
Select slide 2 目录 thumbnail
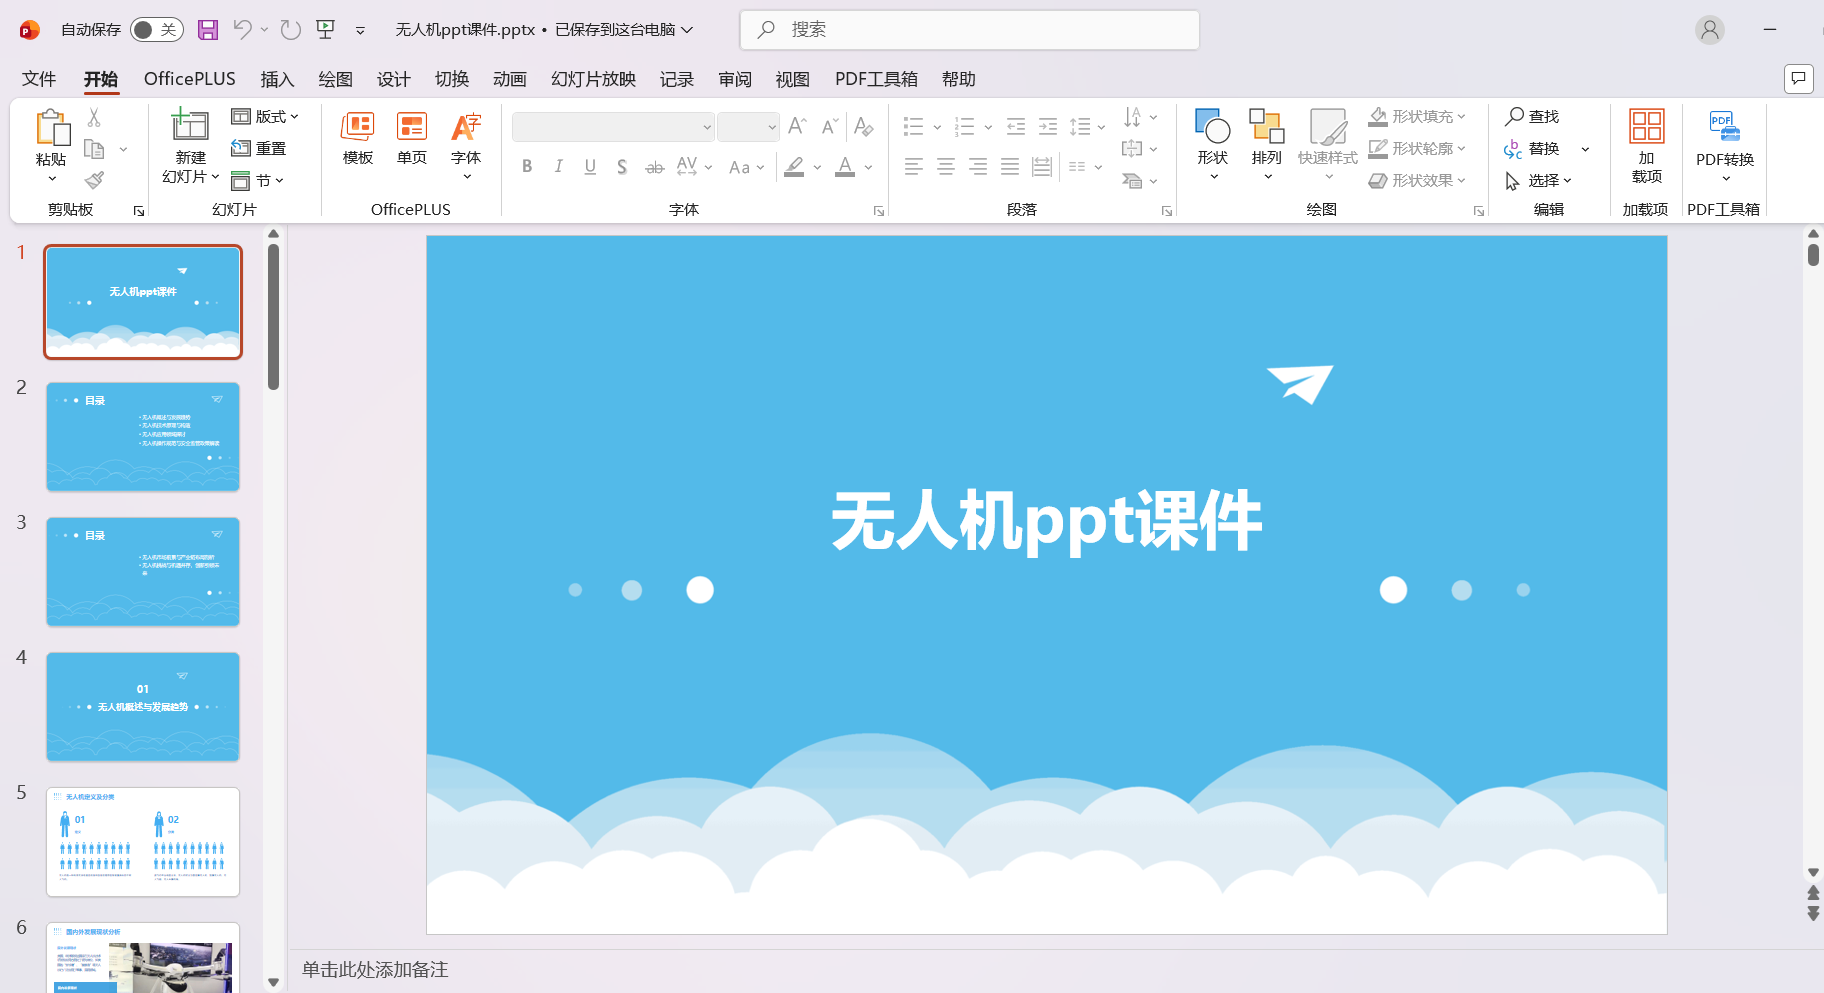[143, 437]
